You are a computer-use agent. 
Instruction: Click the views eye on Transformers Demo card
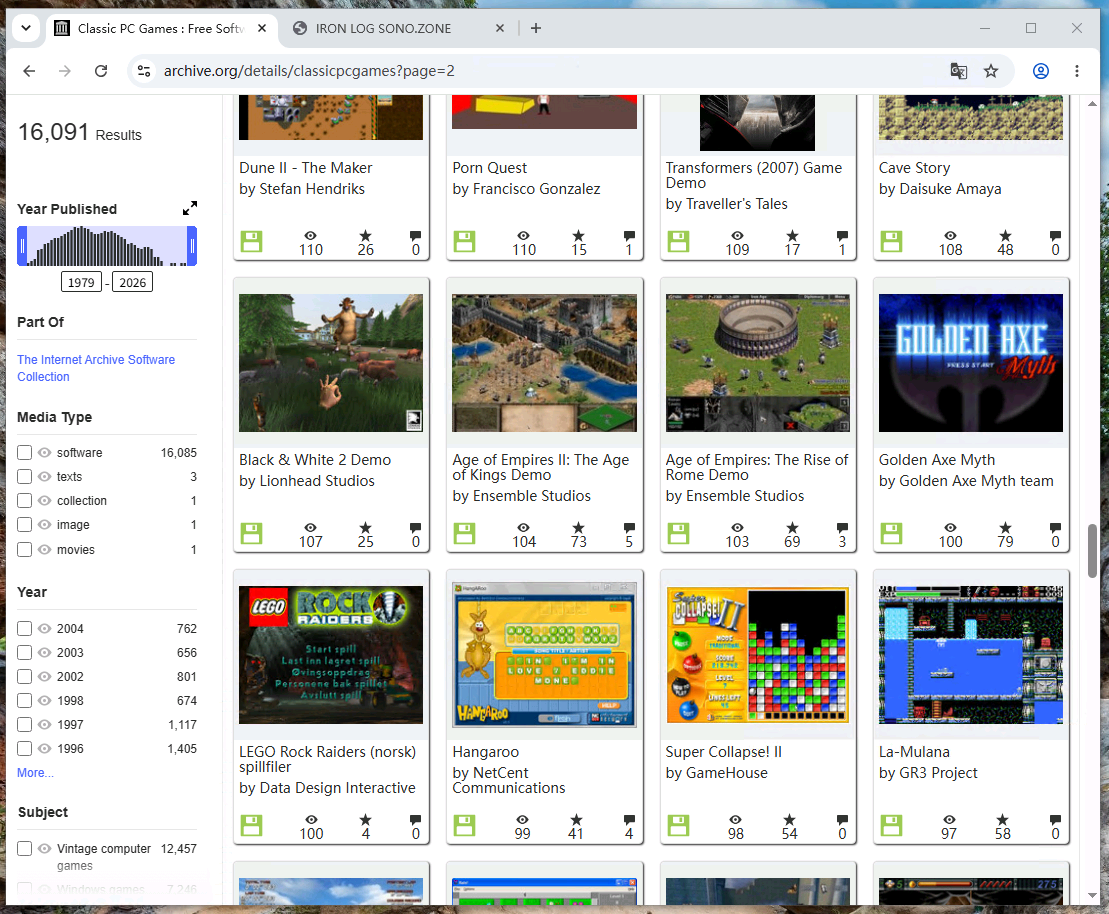click(737, 236)
